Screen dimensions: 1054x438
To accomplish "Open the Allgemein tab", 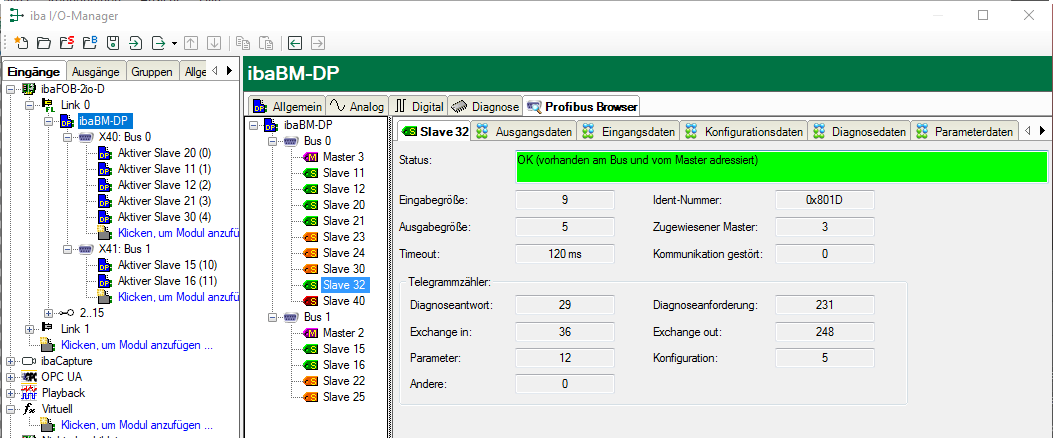I will coord(288,106).
